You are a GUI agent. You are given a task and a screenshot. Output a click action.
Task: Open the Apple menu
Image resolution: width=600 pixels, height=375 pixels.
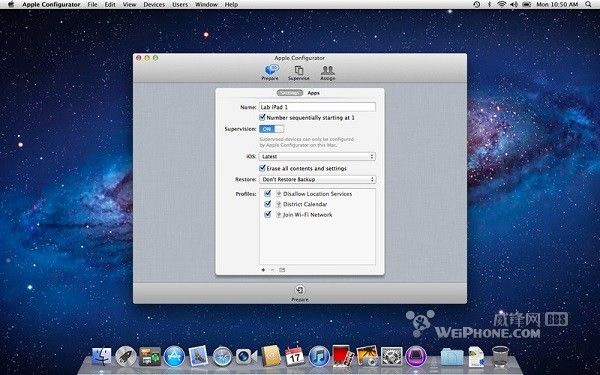pos(10,5)
